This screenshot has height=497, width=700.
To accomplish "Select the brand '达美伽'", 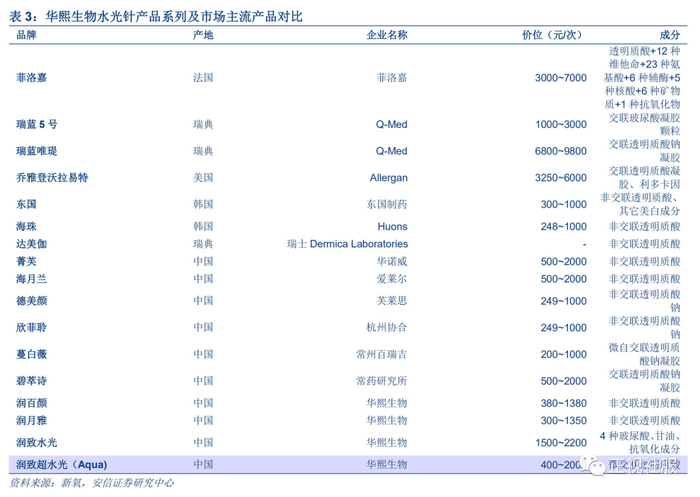I will [x=31, y=244].
